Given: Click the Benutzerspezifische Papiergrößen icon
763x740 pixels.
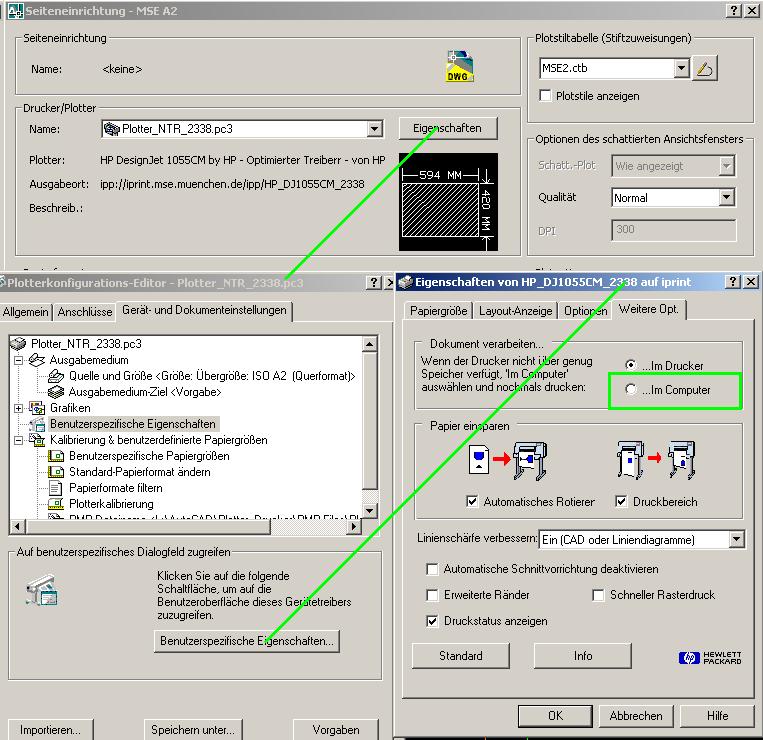Looking at the screenshot, I should tap(56, 456).
